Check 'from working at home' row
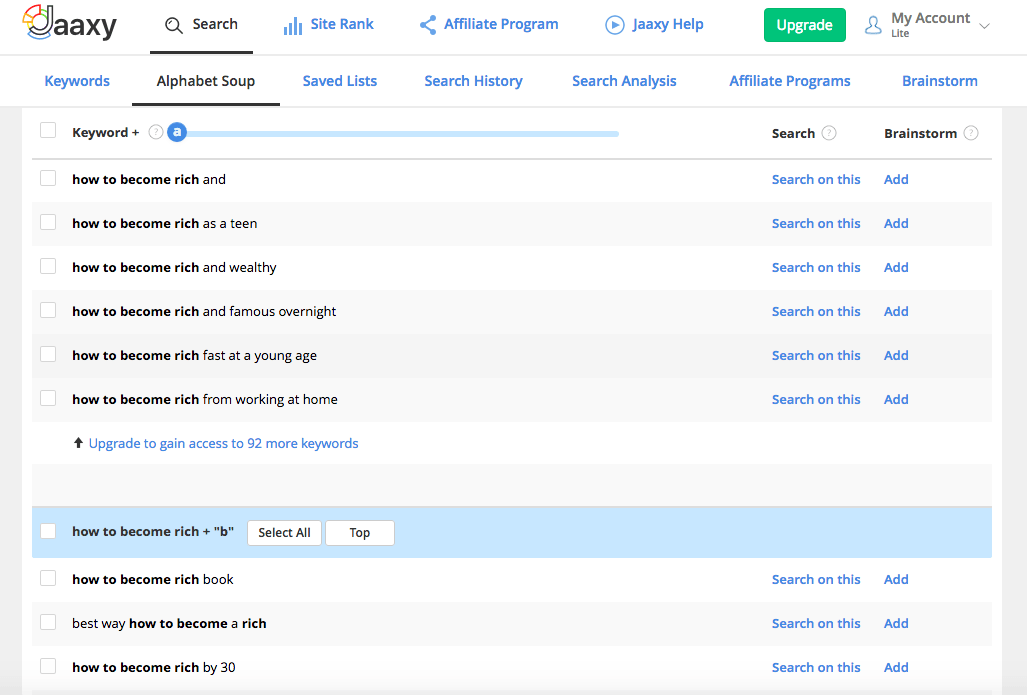The height and width of the screenshot is (695, 1027). 48,398
